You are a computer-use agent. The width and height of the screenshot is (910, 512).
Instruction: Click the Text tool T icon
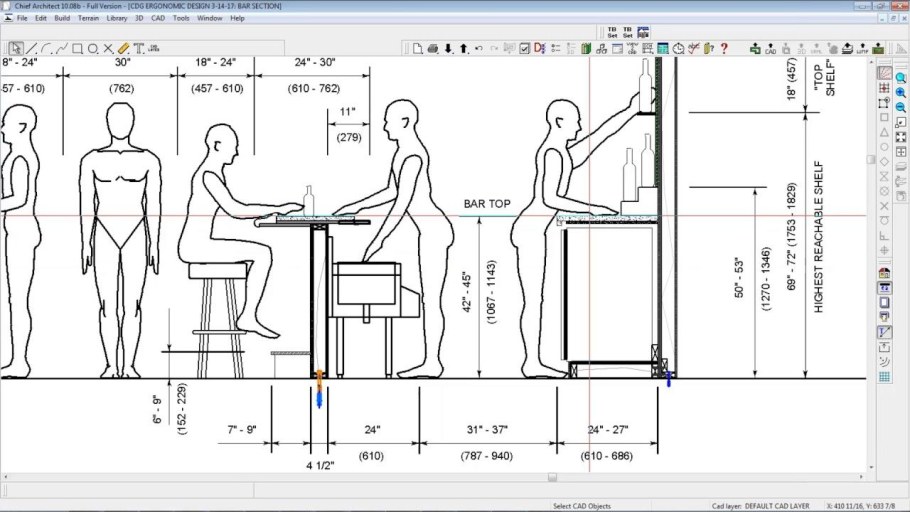139,48
